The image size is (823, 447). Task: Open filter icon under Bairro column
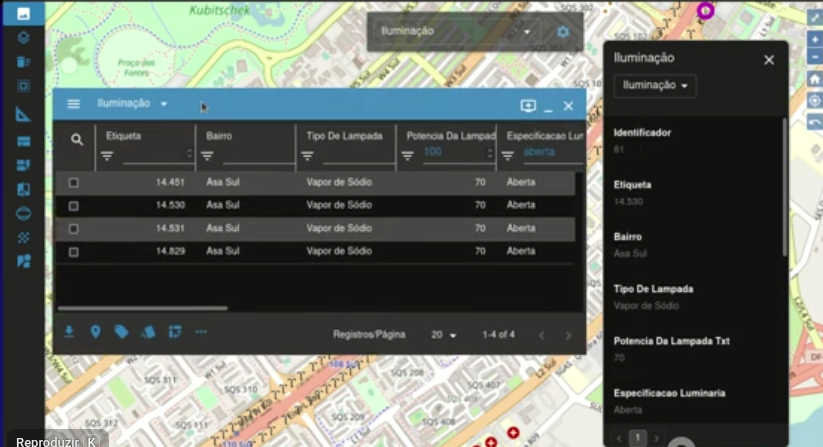[x=207, y=156]
